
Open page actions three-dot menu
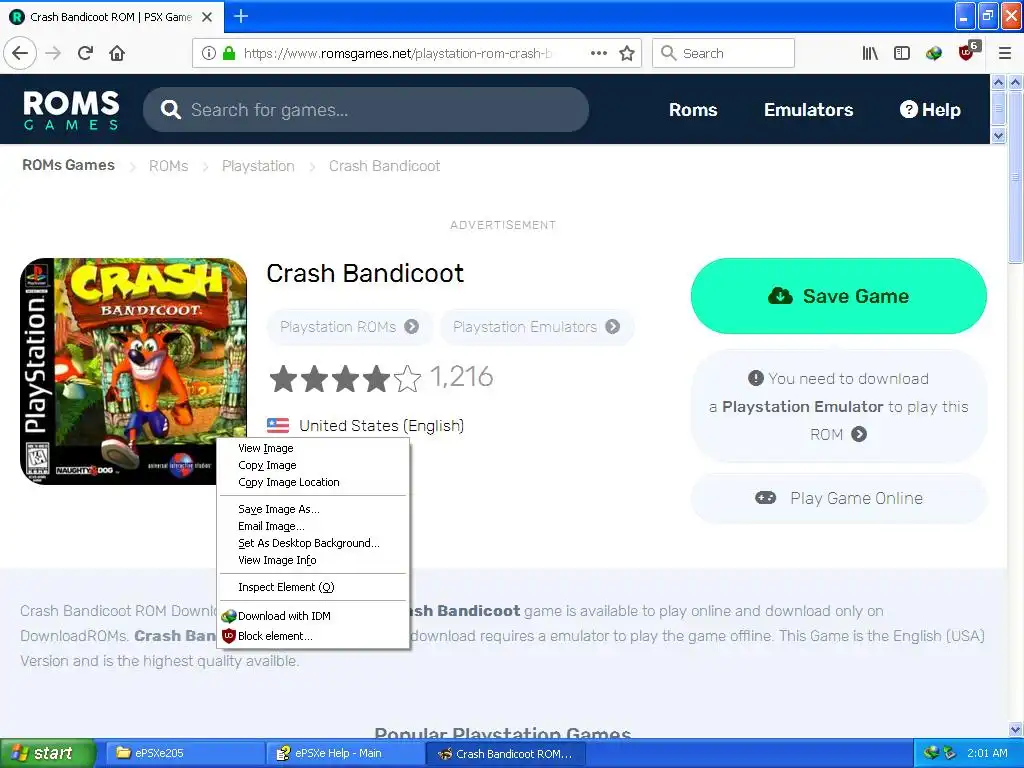click(599, 53)
